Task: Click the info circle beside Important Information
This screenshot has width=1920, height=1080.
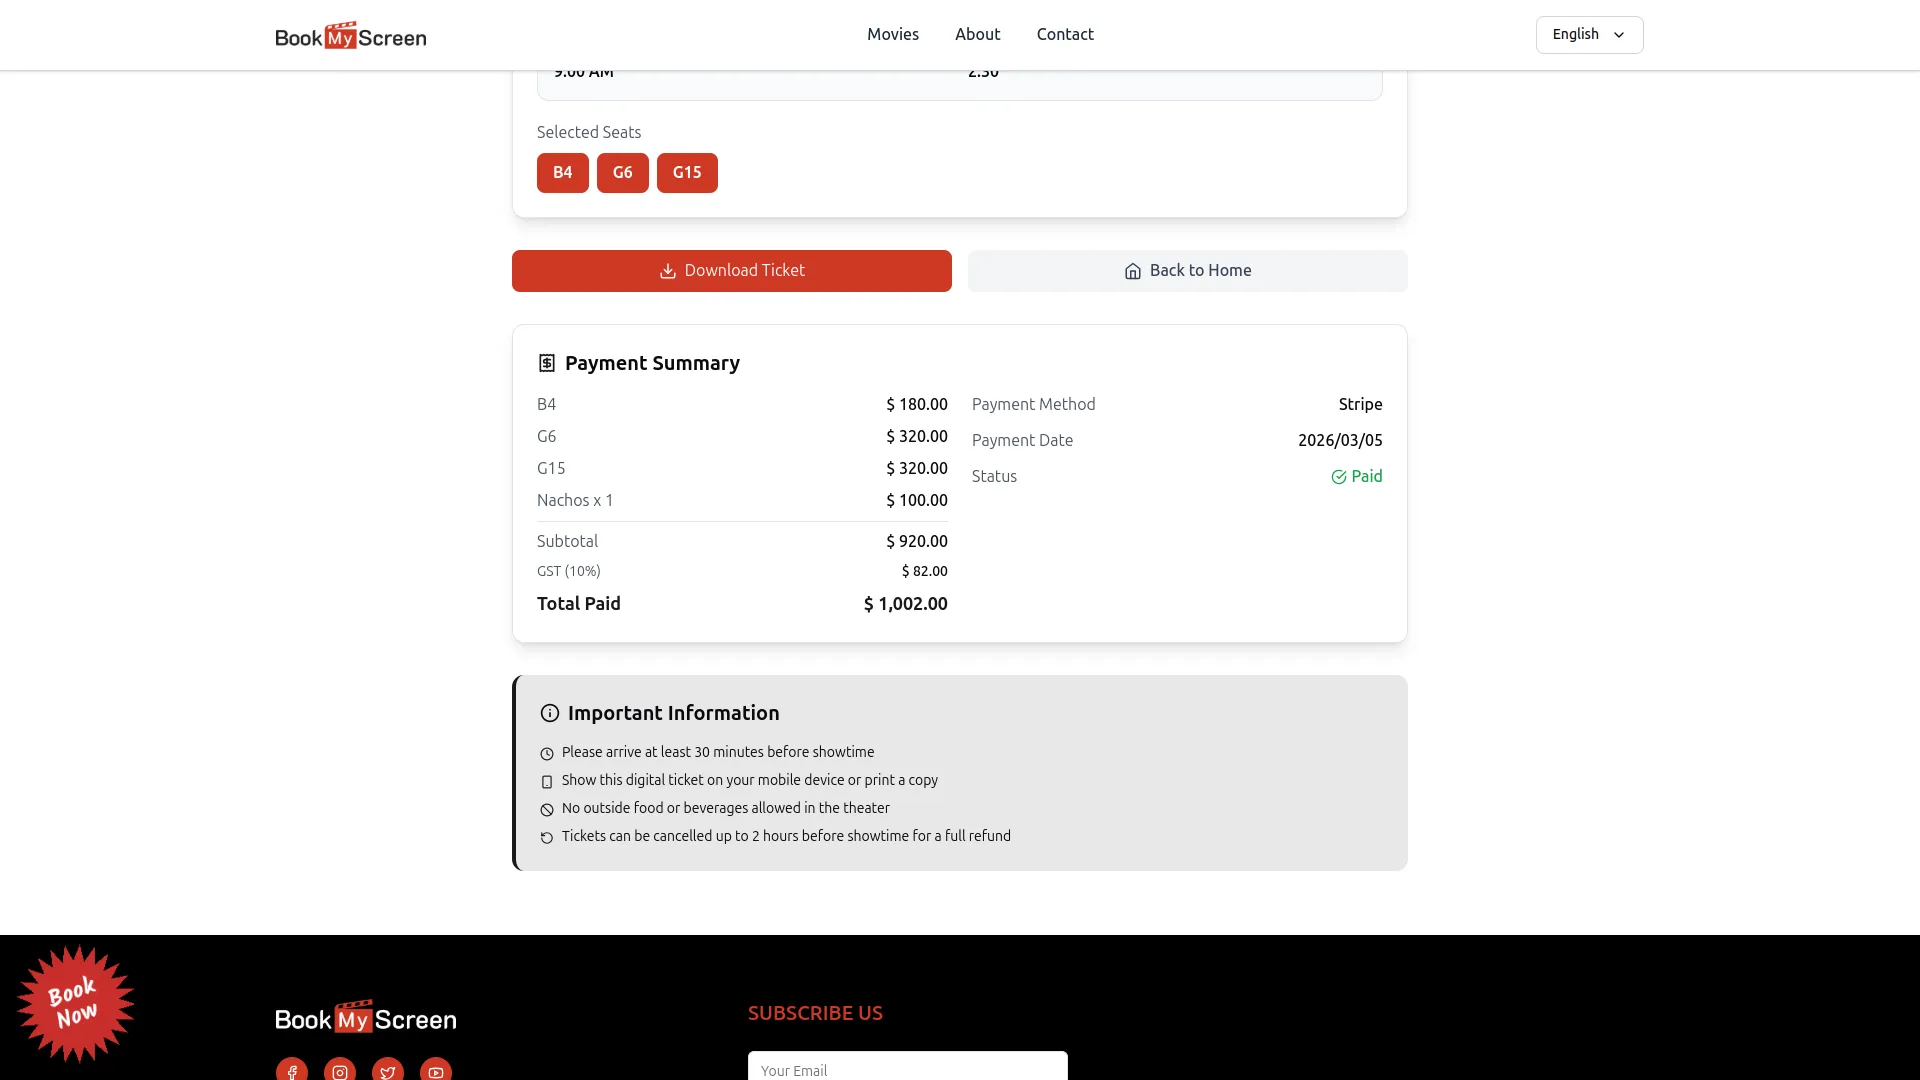Action: point(548,713)
